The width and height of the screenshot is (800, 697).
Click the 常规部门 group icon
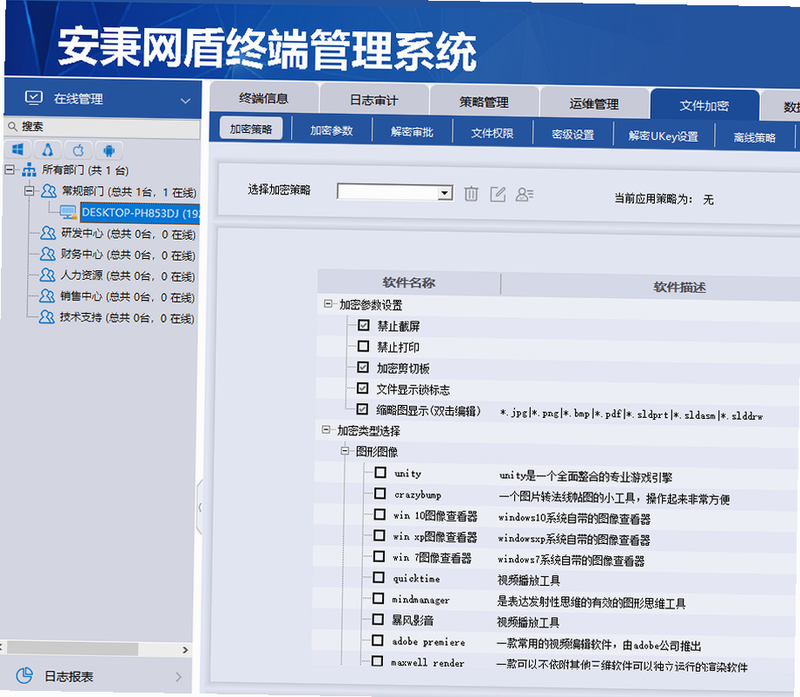pos(49,191)
